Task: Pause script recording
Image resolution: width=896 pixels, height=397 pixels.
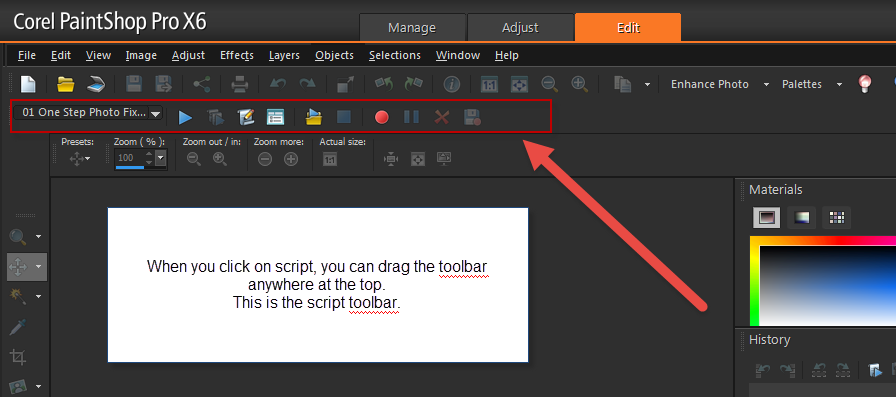Action: pyautogui.click(x=411, y=118)
